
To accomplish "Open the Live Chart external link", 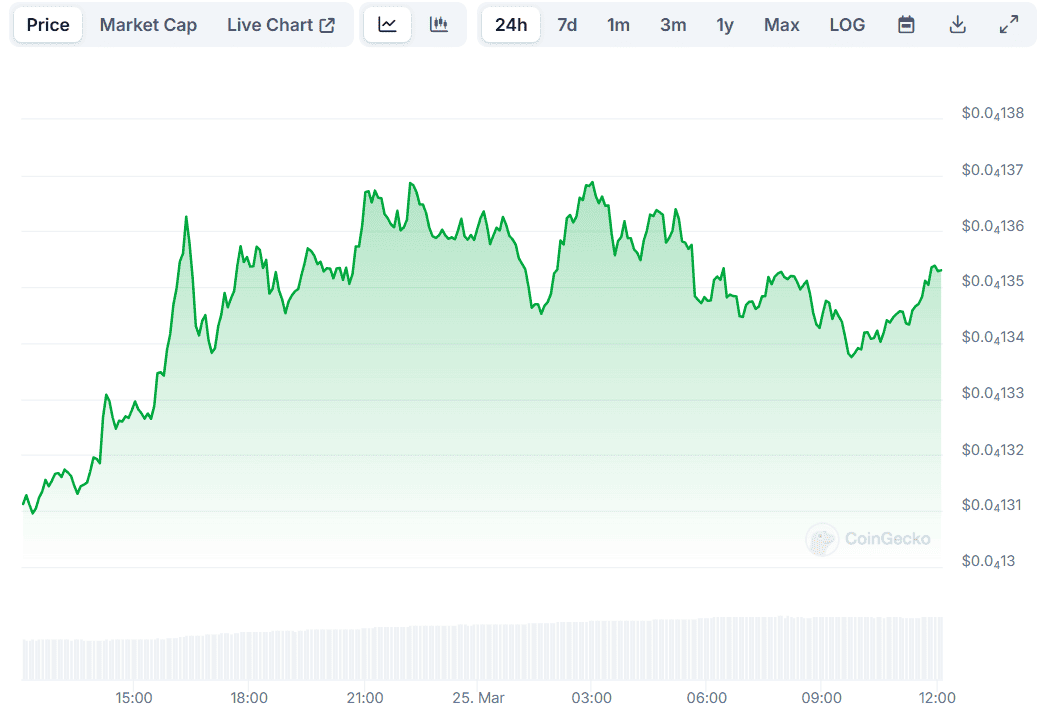I will point(281,25).
